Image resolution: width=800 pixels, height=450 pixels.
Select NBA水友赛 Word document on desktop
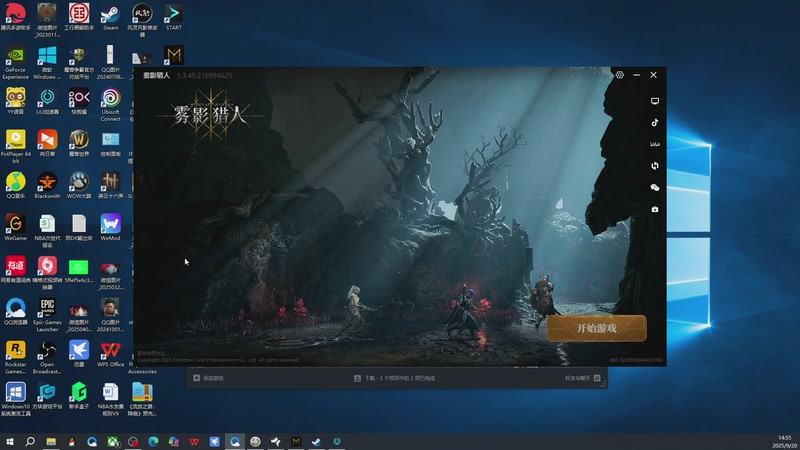[x=111, y=399]
